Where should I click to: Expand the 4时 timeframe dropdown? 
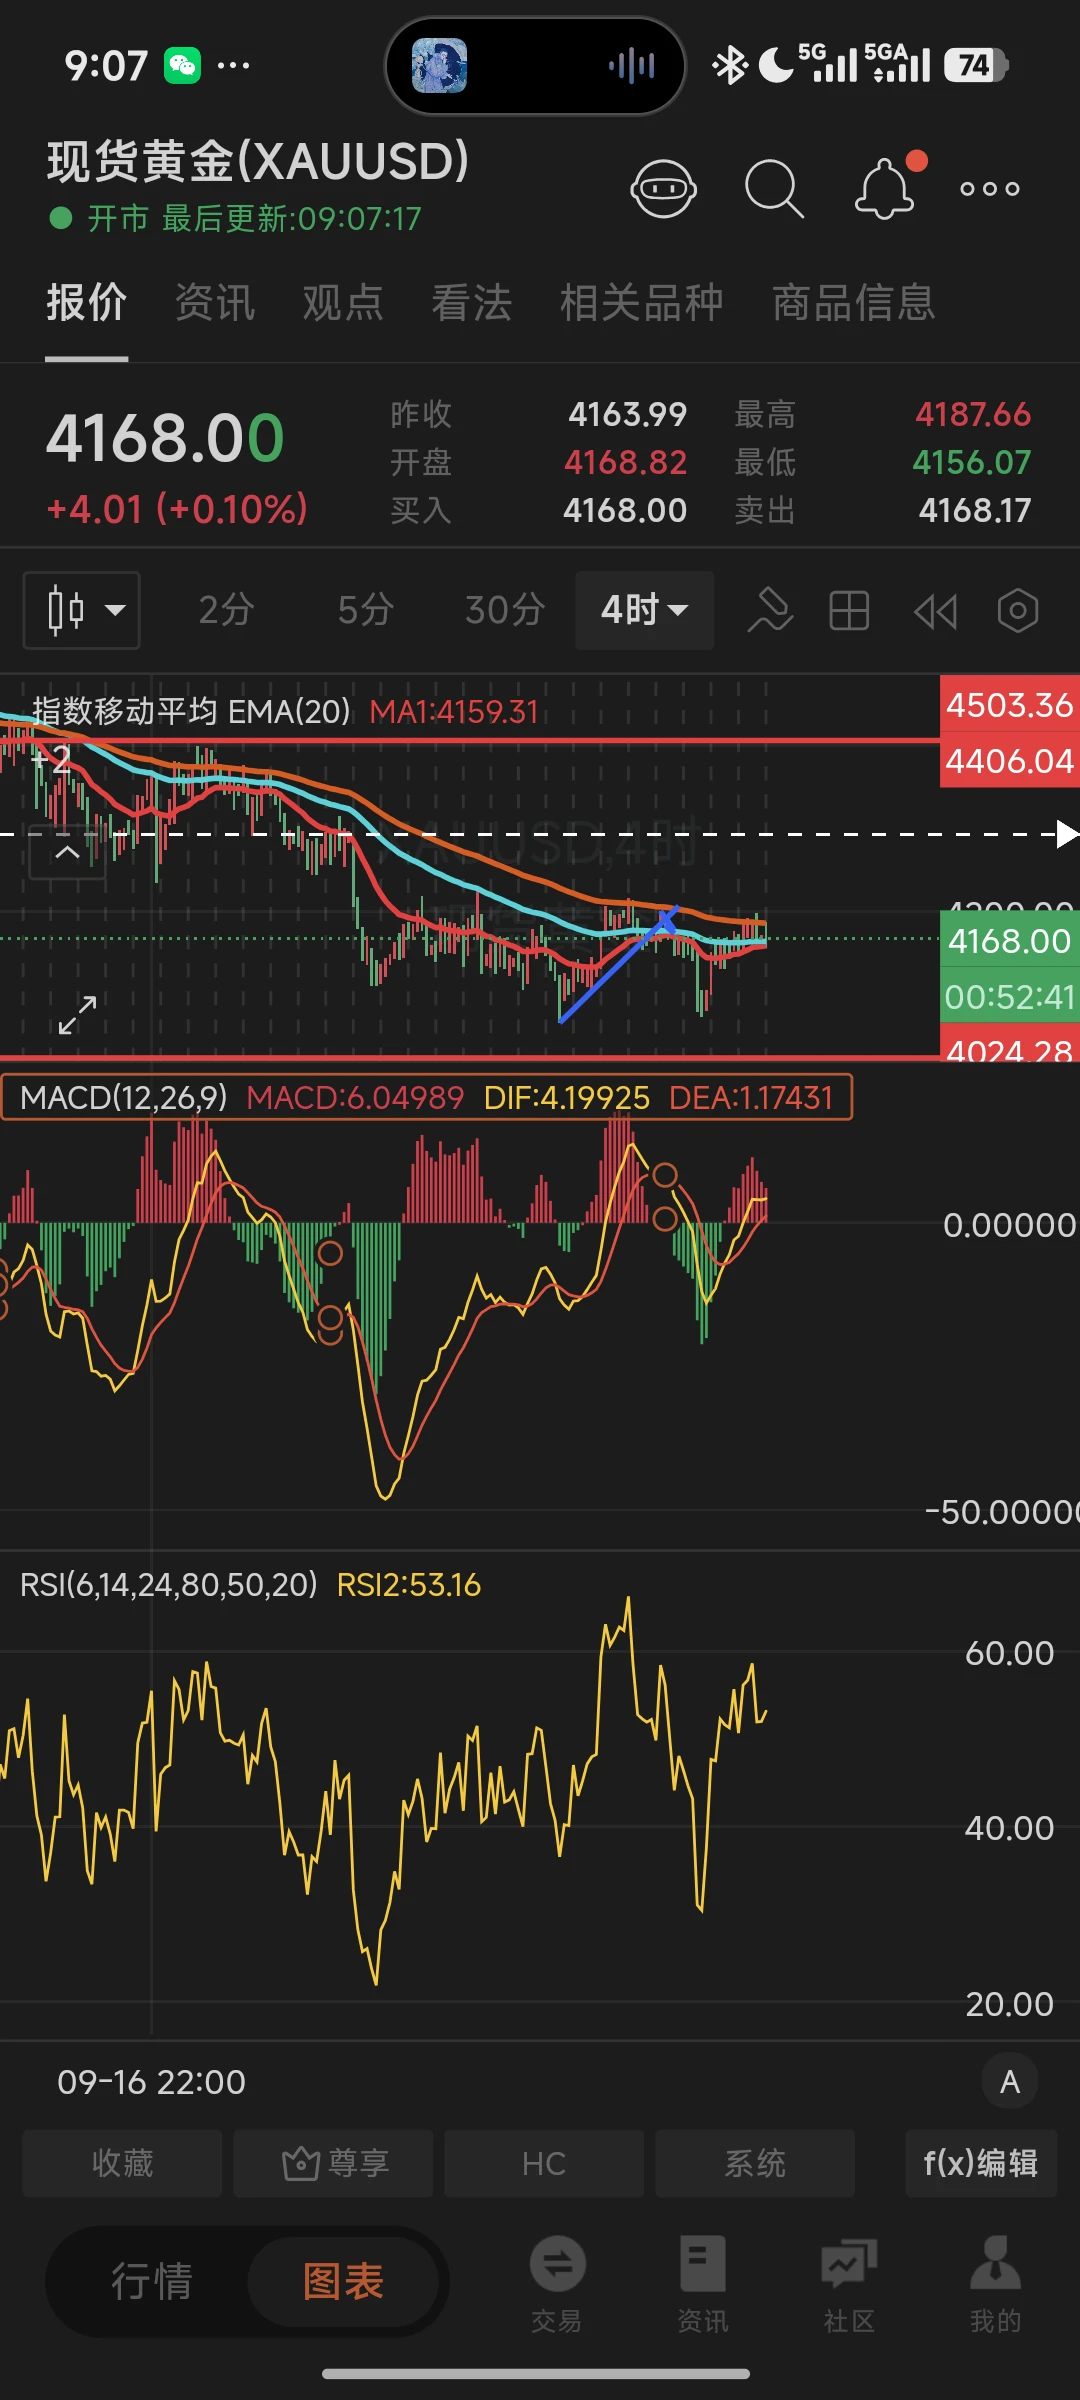(644, 610)
